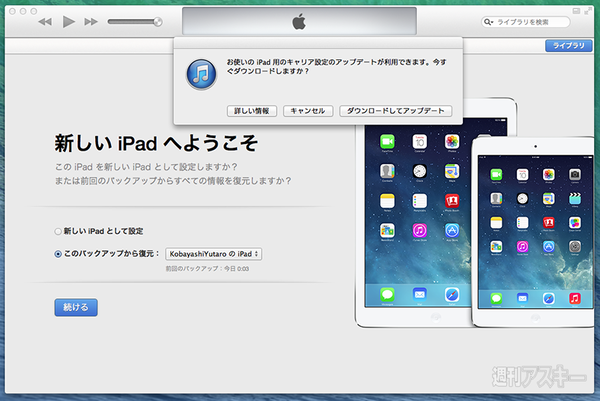This screenshot has width=600, height=401.
Task: Select このバックアップから復元 radio button
Action: 58,254
